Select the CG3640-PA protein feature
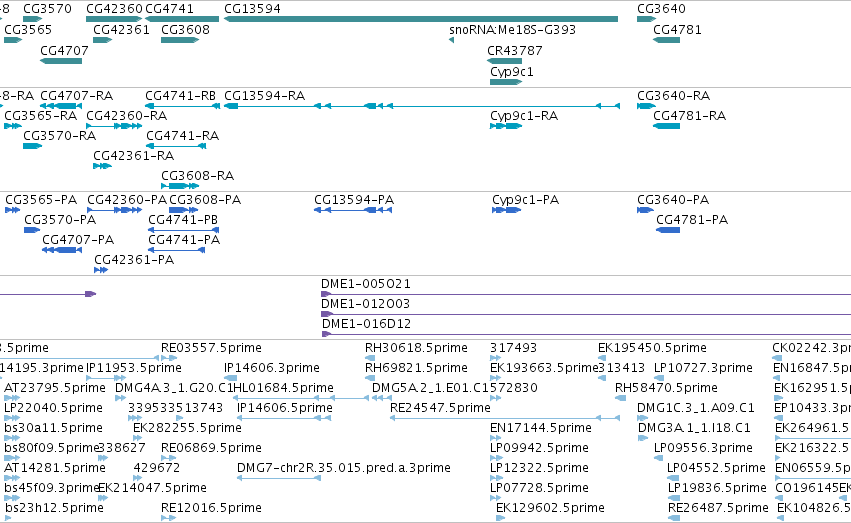The width and height of the screenshot is (851, 523). coord(645,210)
